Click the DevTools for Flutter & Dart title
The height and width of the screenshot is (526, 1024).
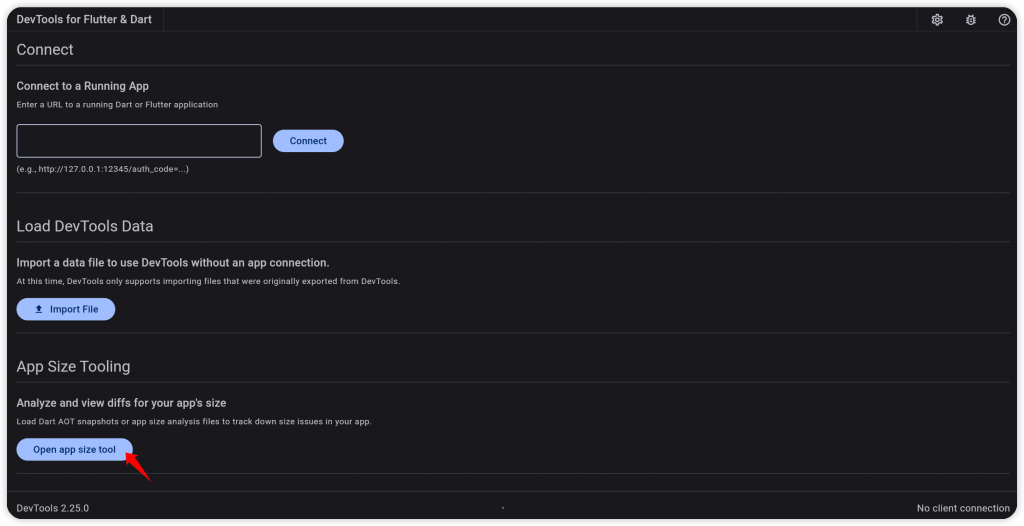coord(84,20)
